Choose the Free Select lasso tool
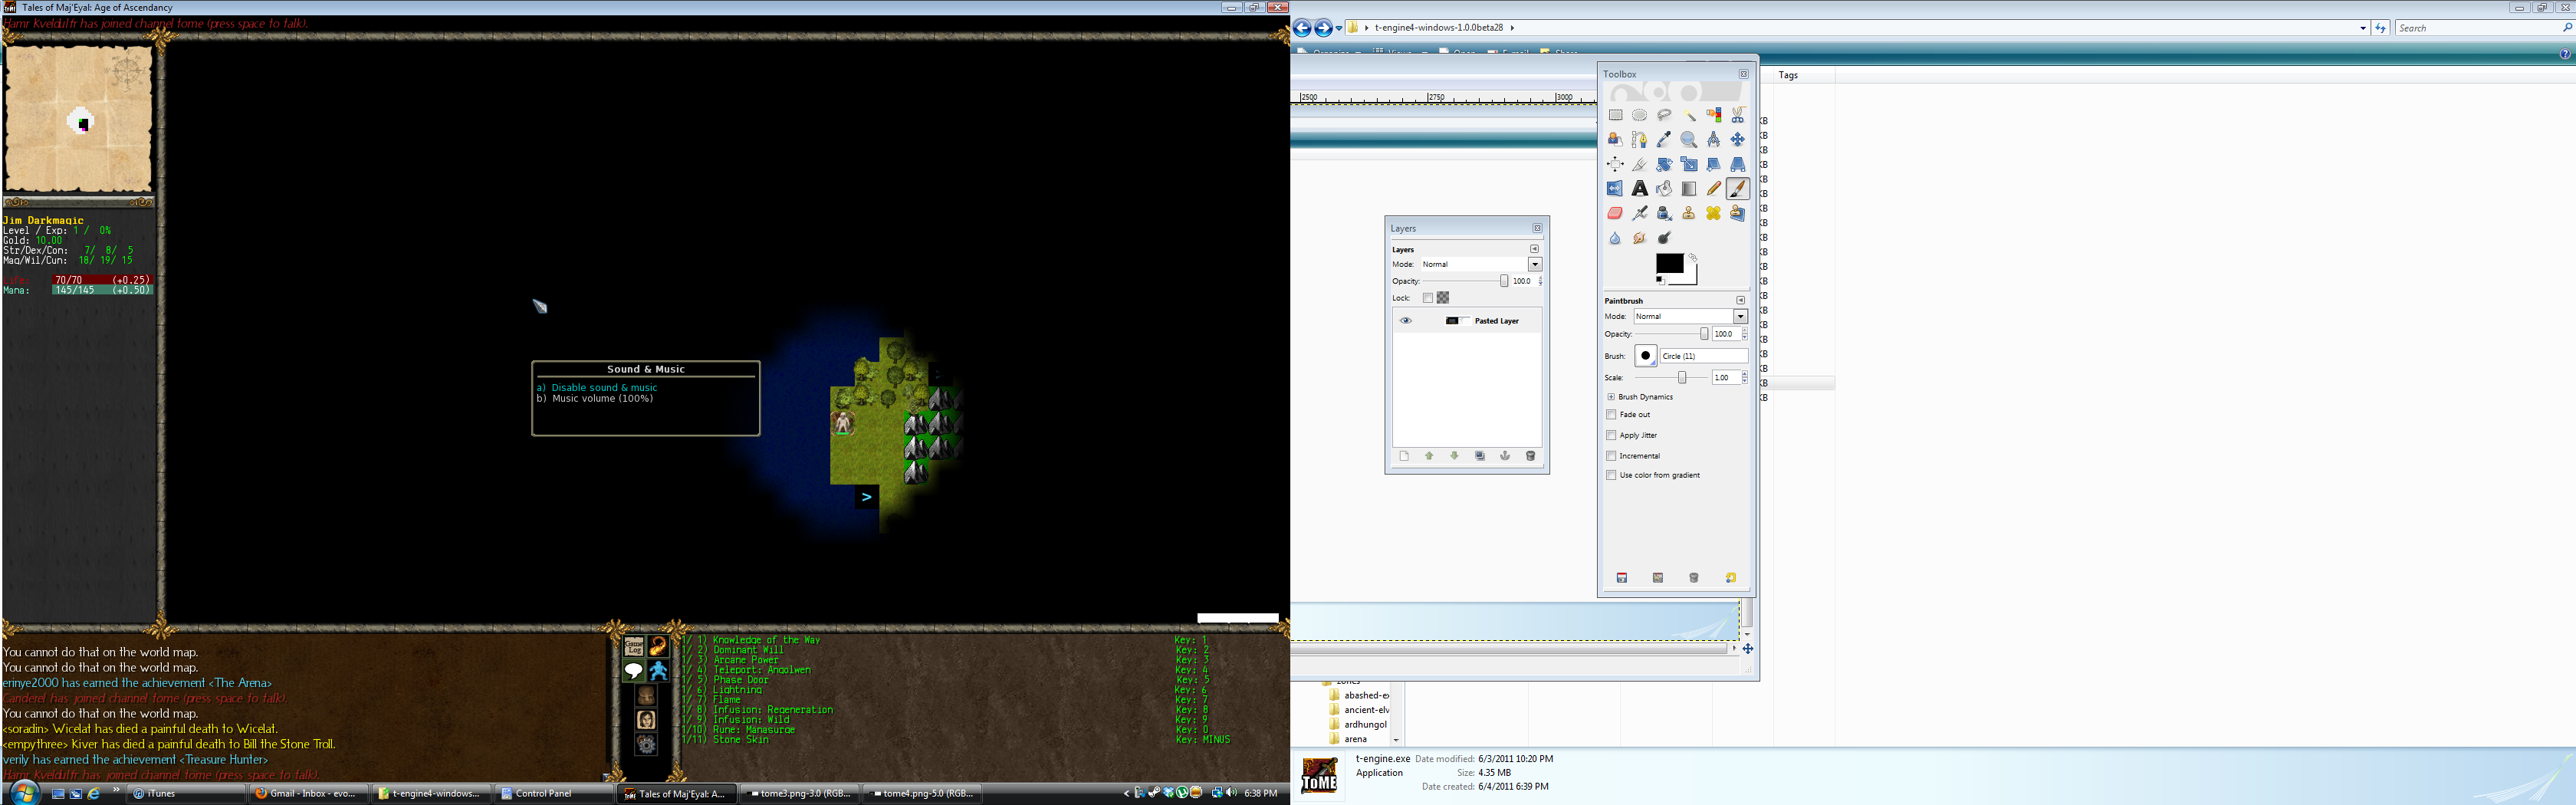 point(1664,115)
